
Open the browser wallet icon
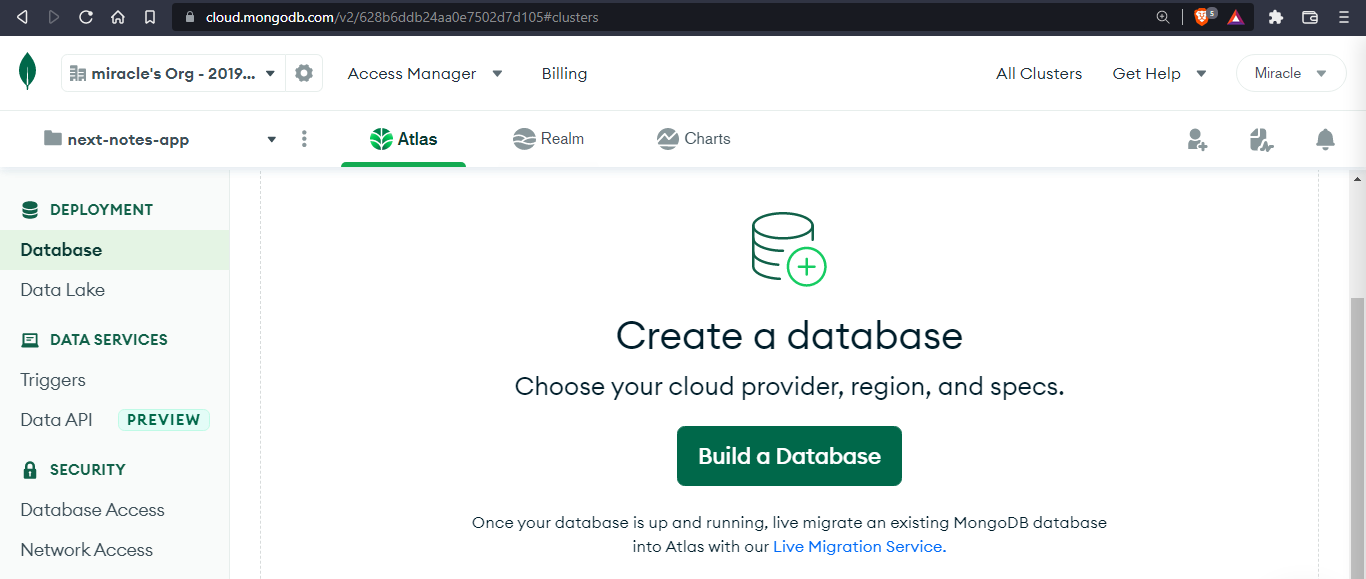pyautogui.click(x=1310, y=17)
